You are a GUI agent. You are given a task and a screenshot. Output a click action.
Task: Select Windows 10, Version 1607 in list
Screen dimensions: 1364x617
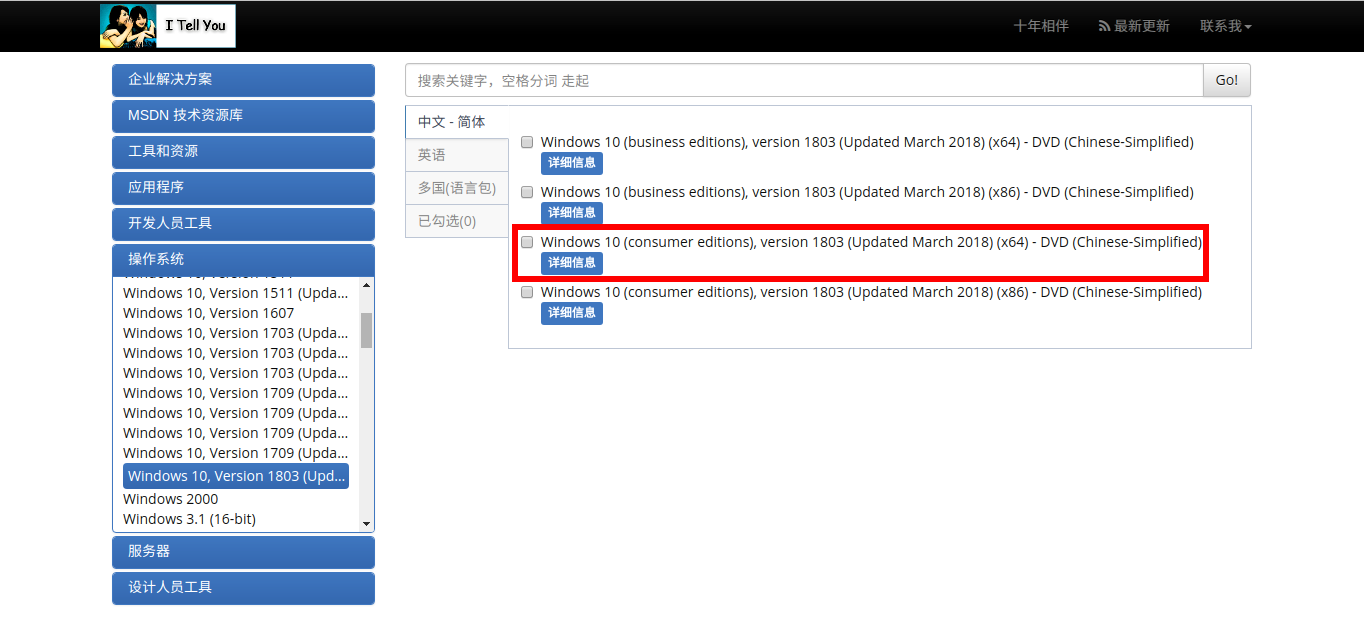point(209,313)
